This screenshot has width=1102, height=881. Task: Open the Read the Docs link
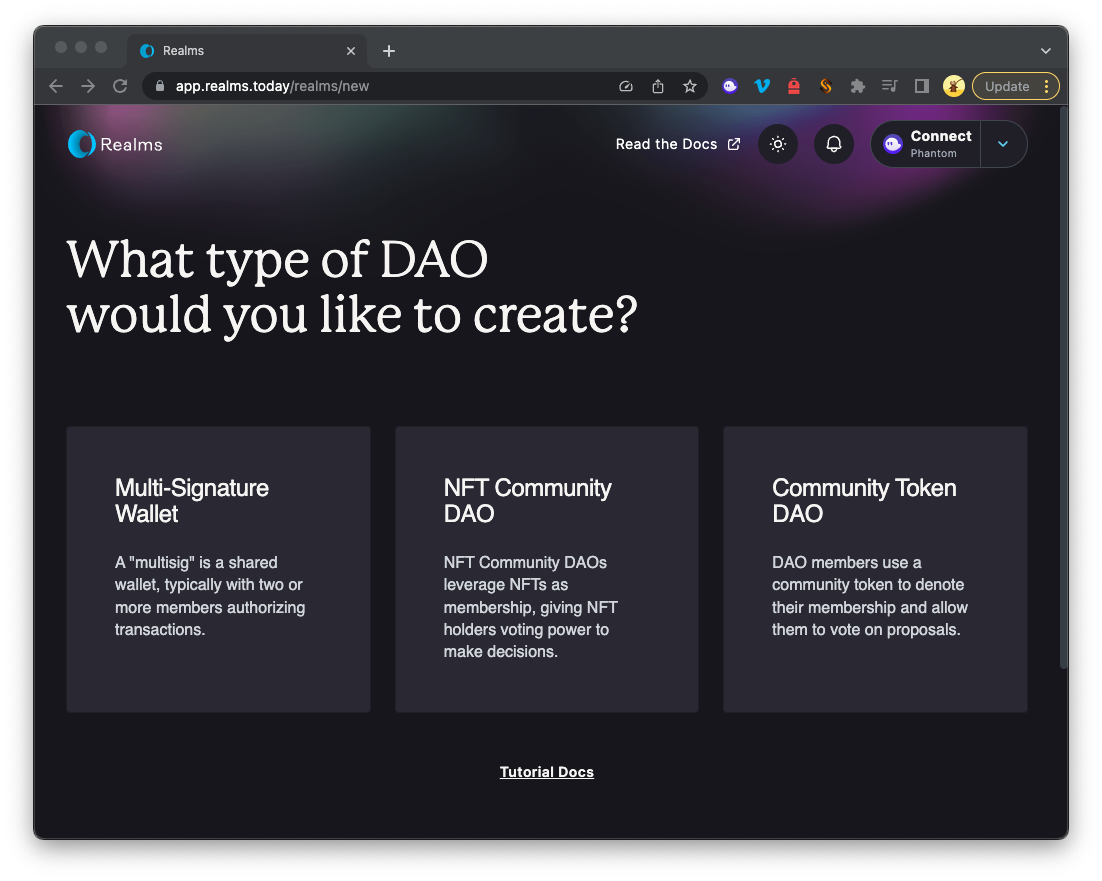pos(677,144)
